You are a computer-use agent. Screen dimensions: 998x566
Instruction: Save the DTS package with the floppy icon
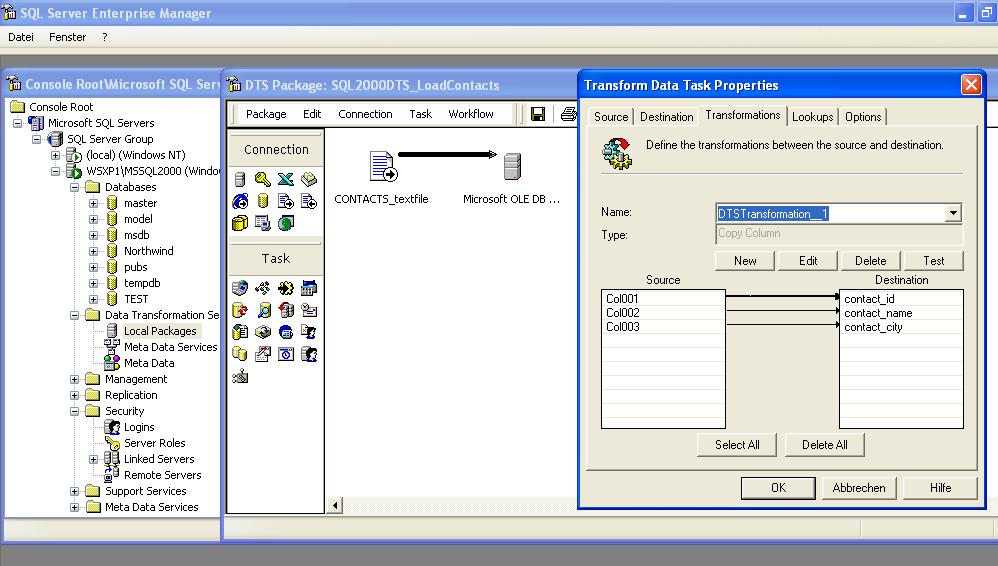pos(538,114)
